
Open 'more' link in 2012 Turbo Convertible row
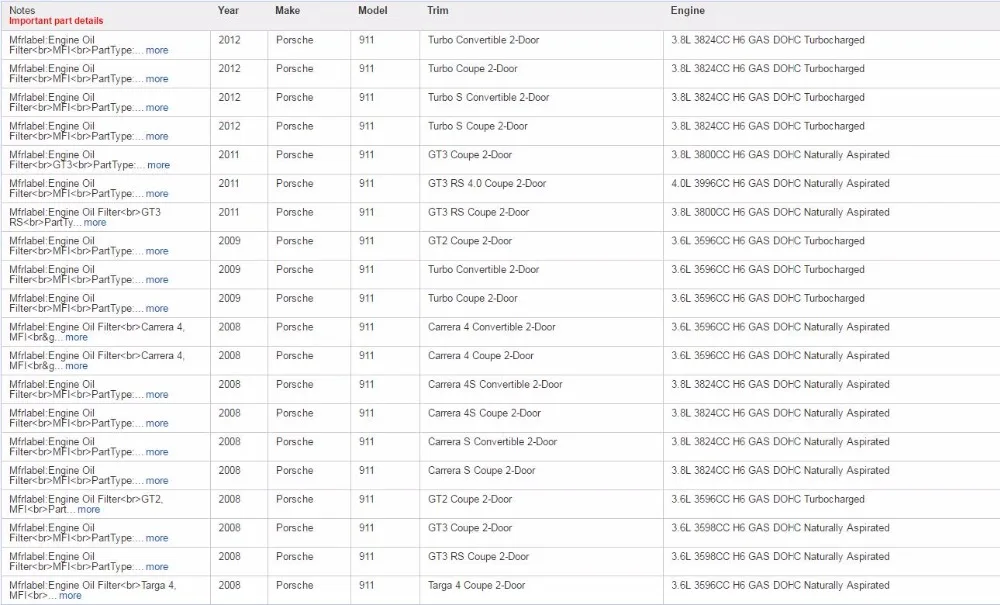[x=157, y=50]
